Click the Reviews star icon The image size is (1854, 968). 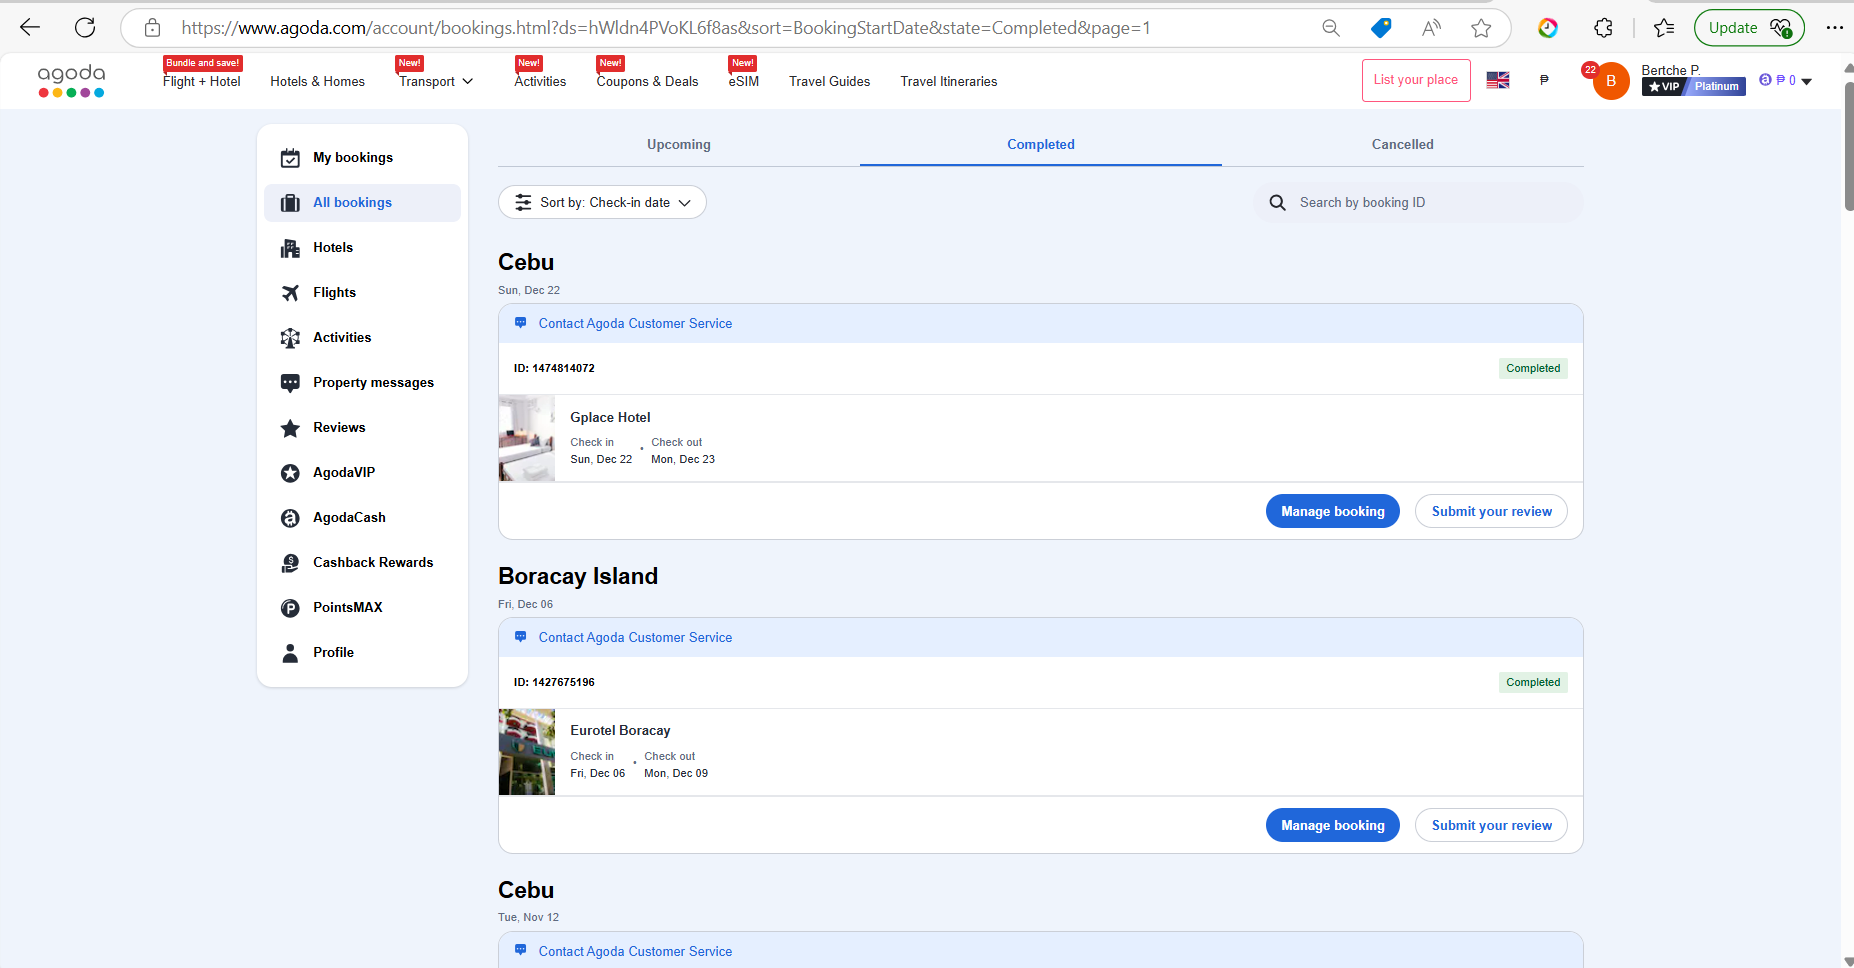coord(290,428)
